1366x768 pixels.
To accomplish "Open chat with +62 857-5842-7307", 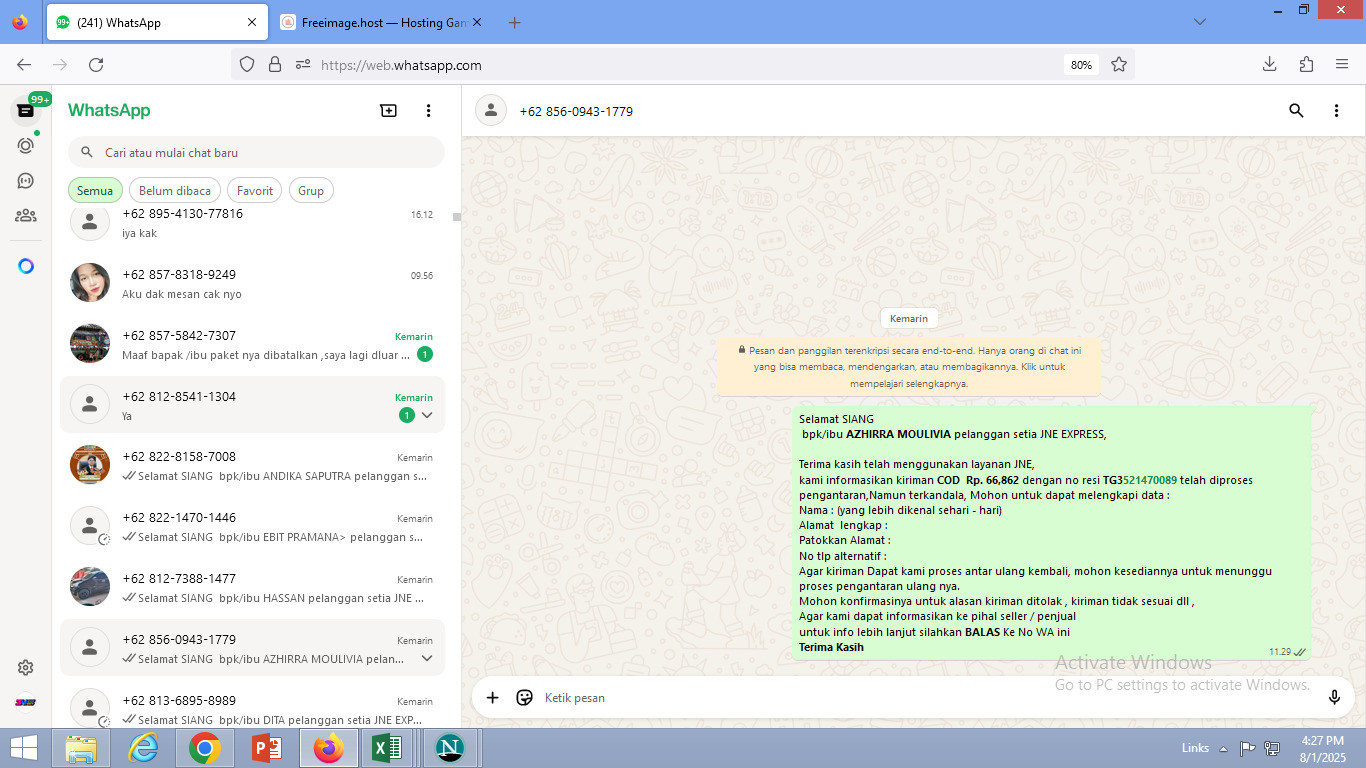I will [x=252, y=345].
